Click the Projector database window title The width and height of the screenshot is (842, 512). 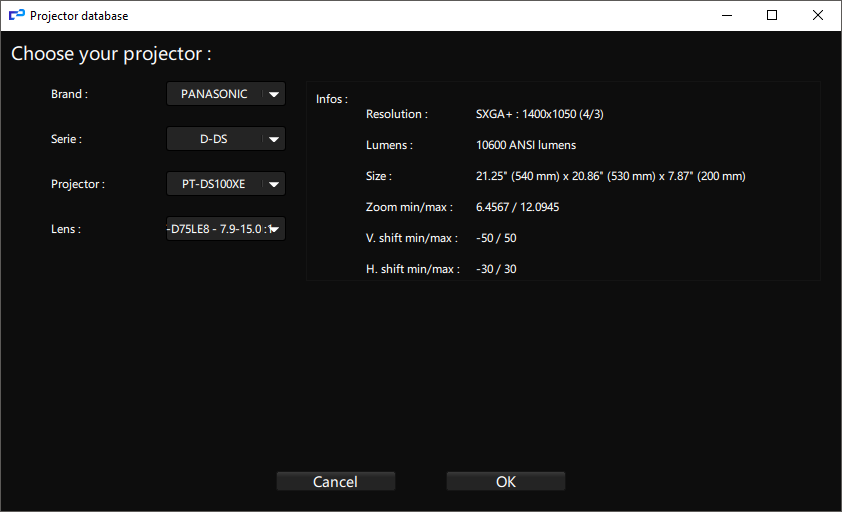79,16
